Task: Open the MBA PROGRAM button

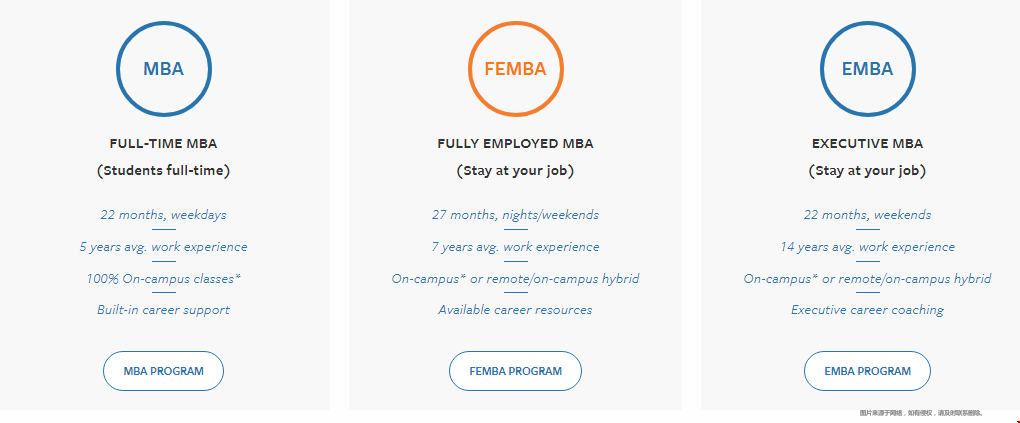Action: click(x=163, y=371)
